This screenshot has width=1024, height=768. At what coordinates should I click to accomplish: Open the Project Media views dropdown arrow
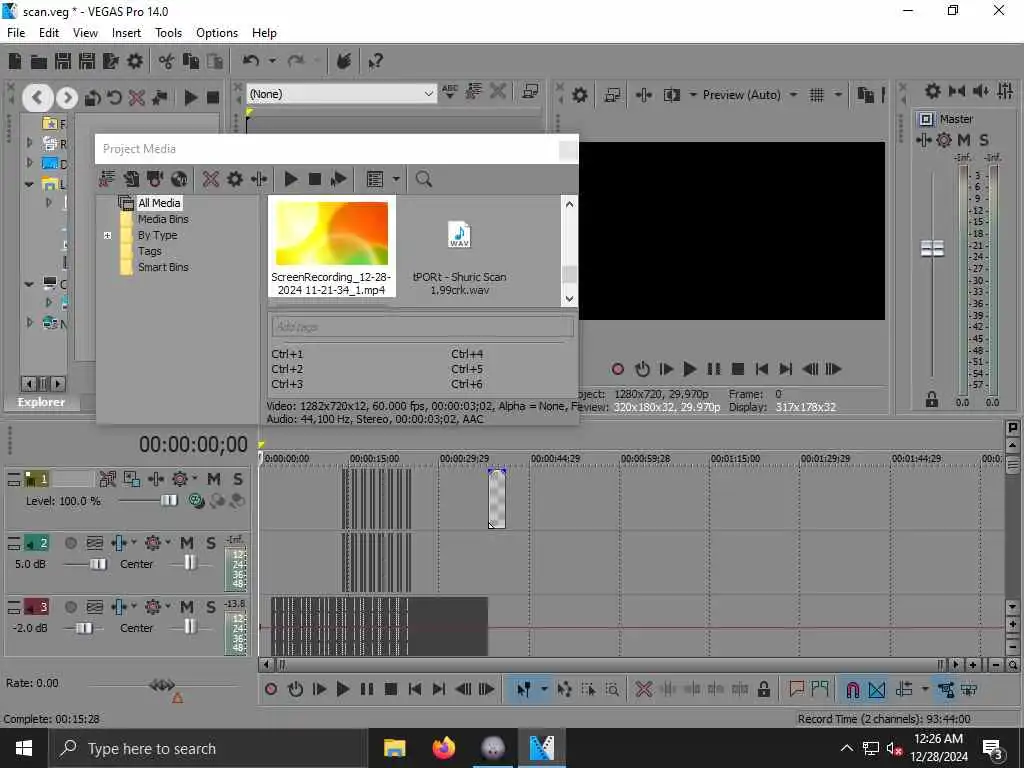click(396, 179)
